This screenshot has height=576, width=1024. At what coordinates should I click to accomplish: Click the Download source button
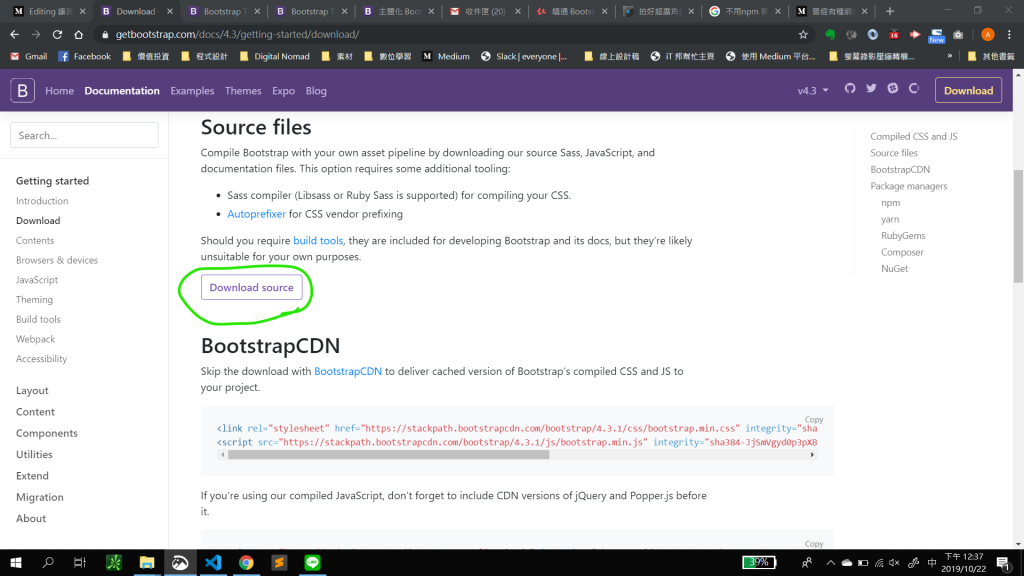coord(251,287)
